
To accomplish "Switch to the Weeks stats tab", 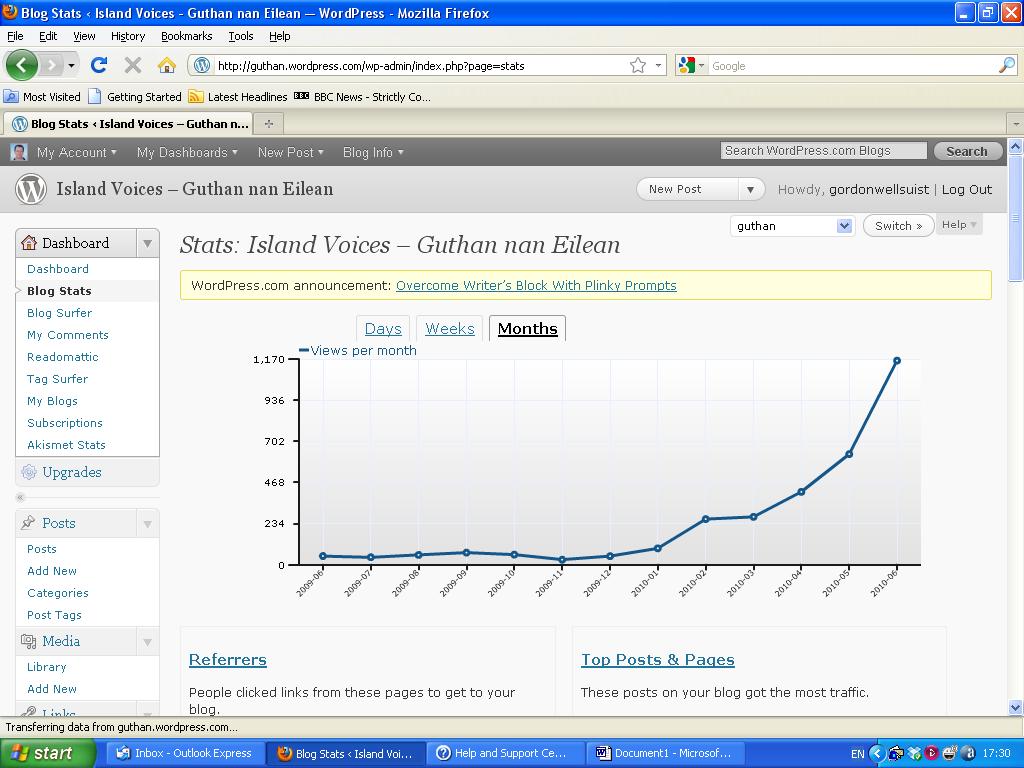I will click(x=449, y=329).
